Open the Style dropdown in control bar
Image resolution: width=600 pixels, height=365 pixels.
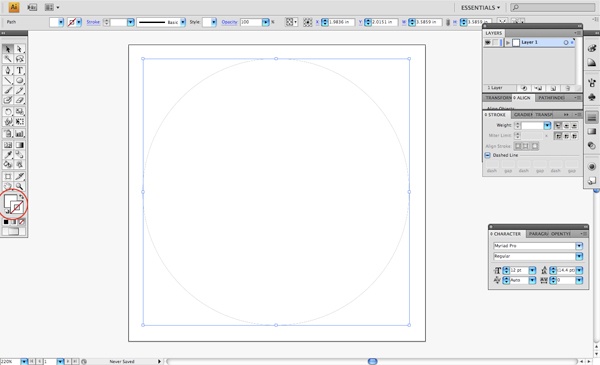tap(214, 22)
